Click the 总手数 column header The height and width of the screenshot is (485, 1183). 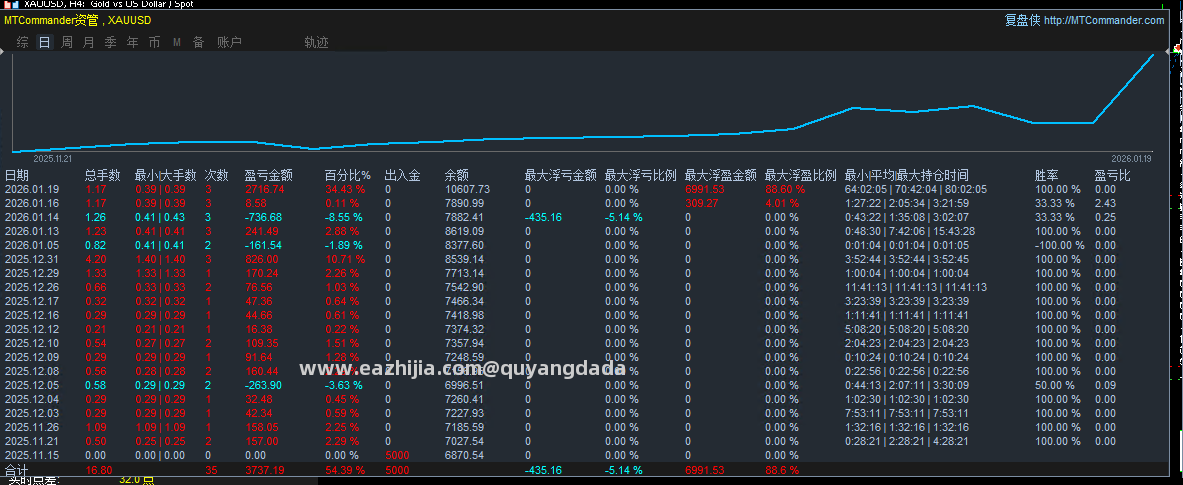click(103, 175)
